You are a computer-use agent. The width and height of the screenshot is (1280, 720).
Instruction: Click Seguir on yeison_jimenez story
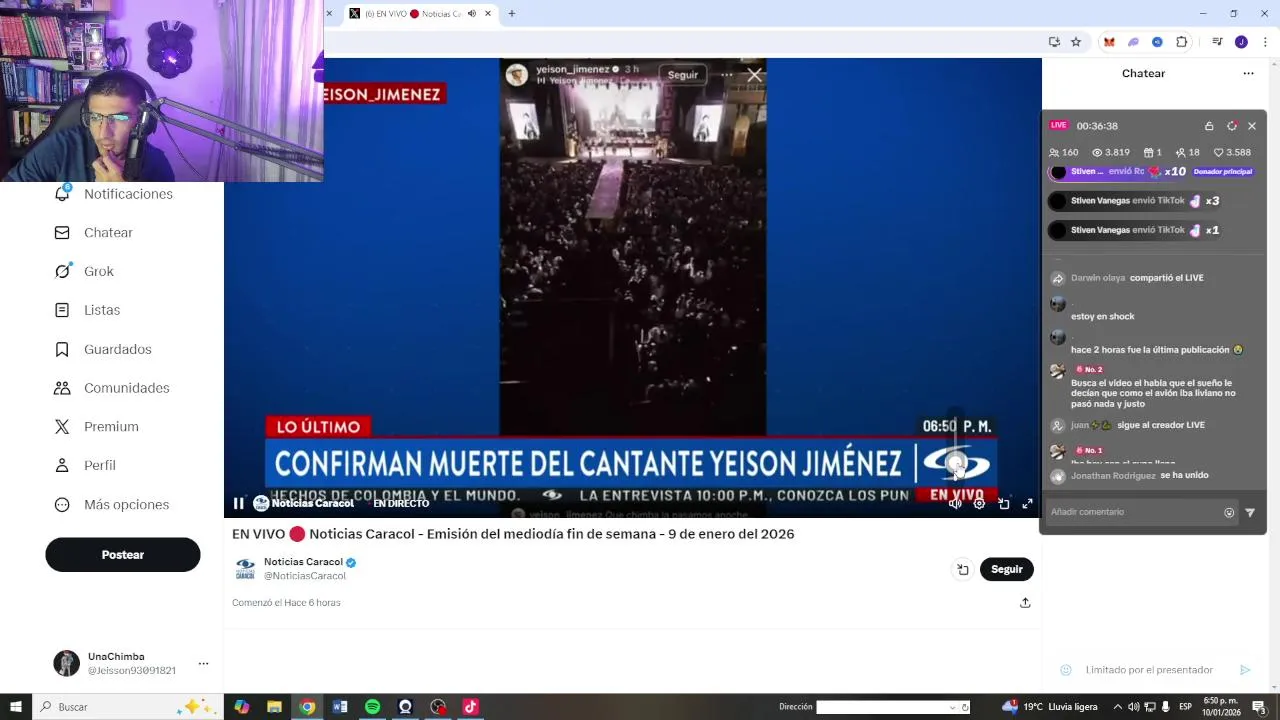point(683,75)
